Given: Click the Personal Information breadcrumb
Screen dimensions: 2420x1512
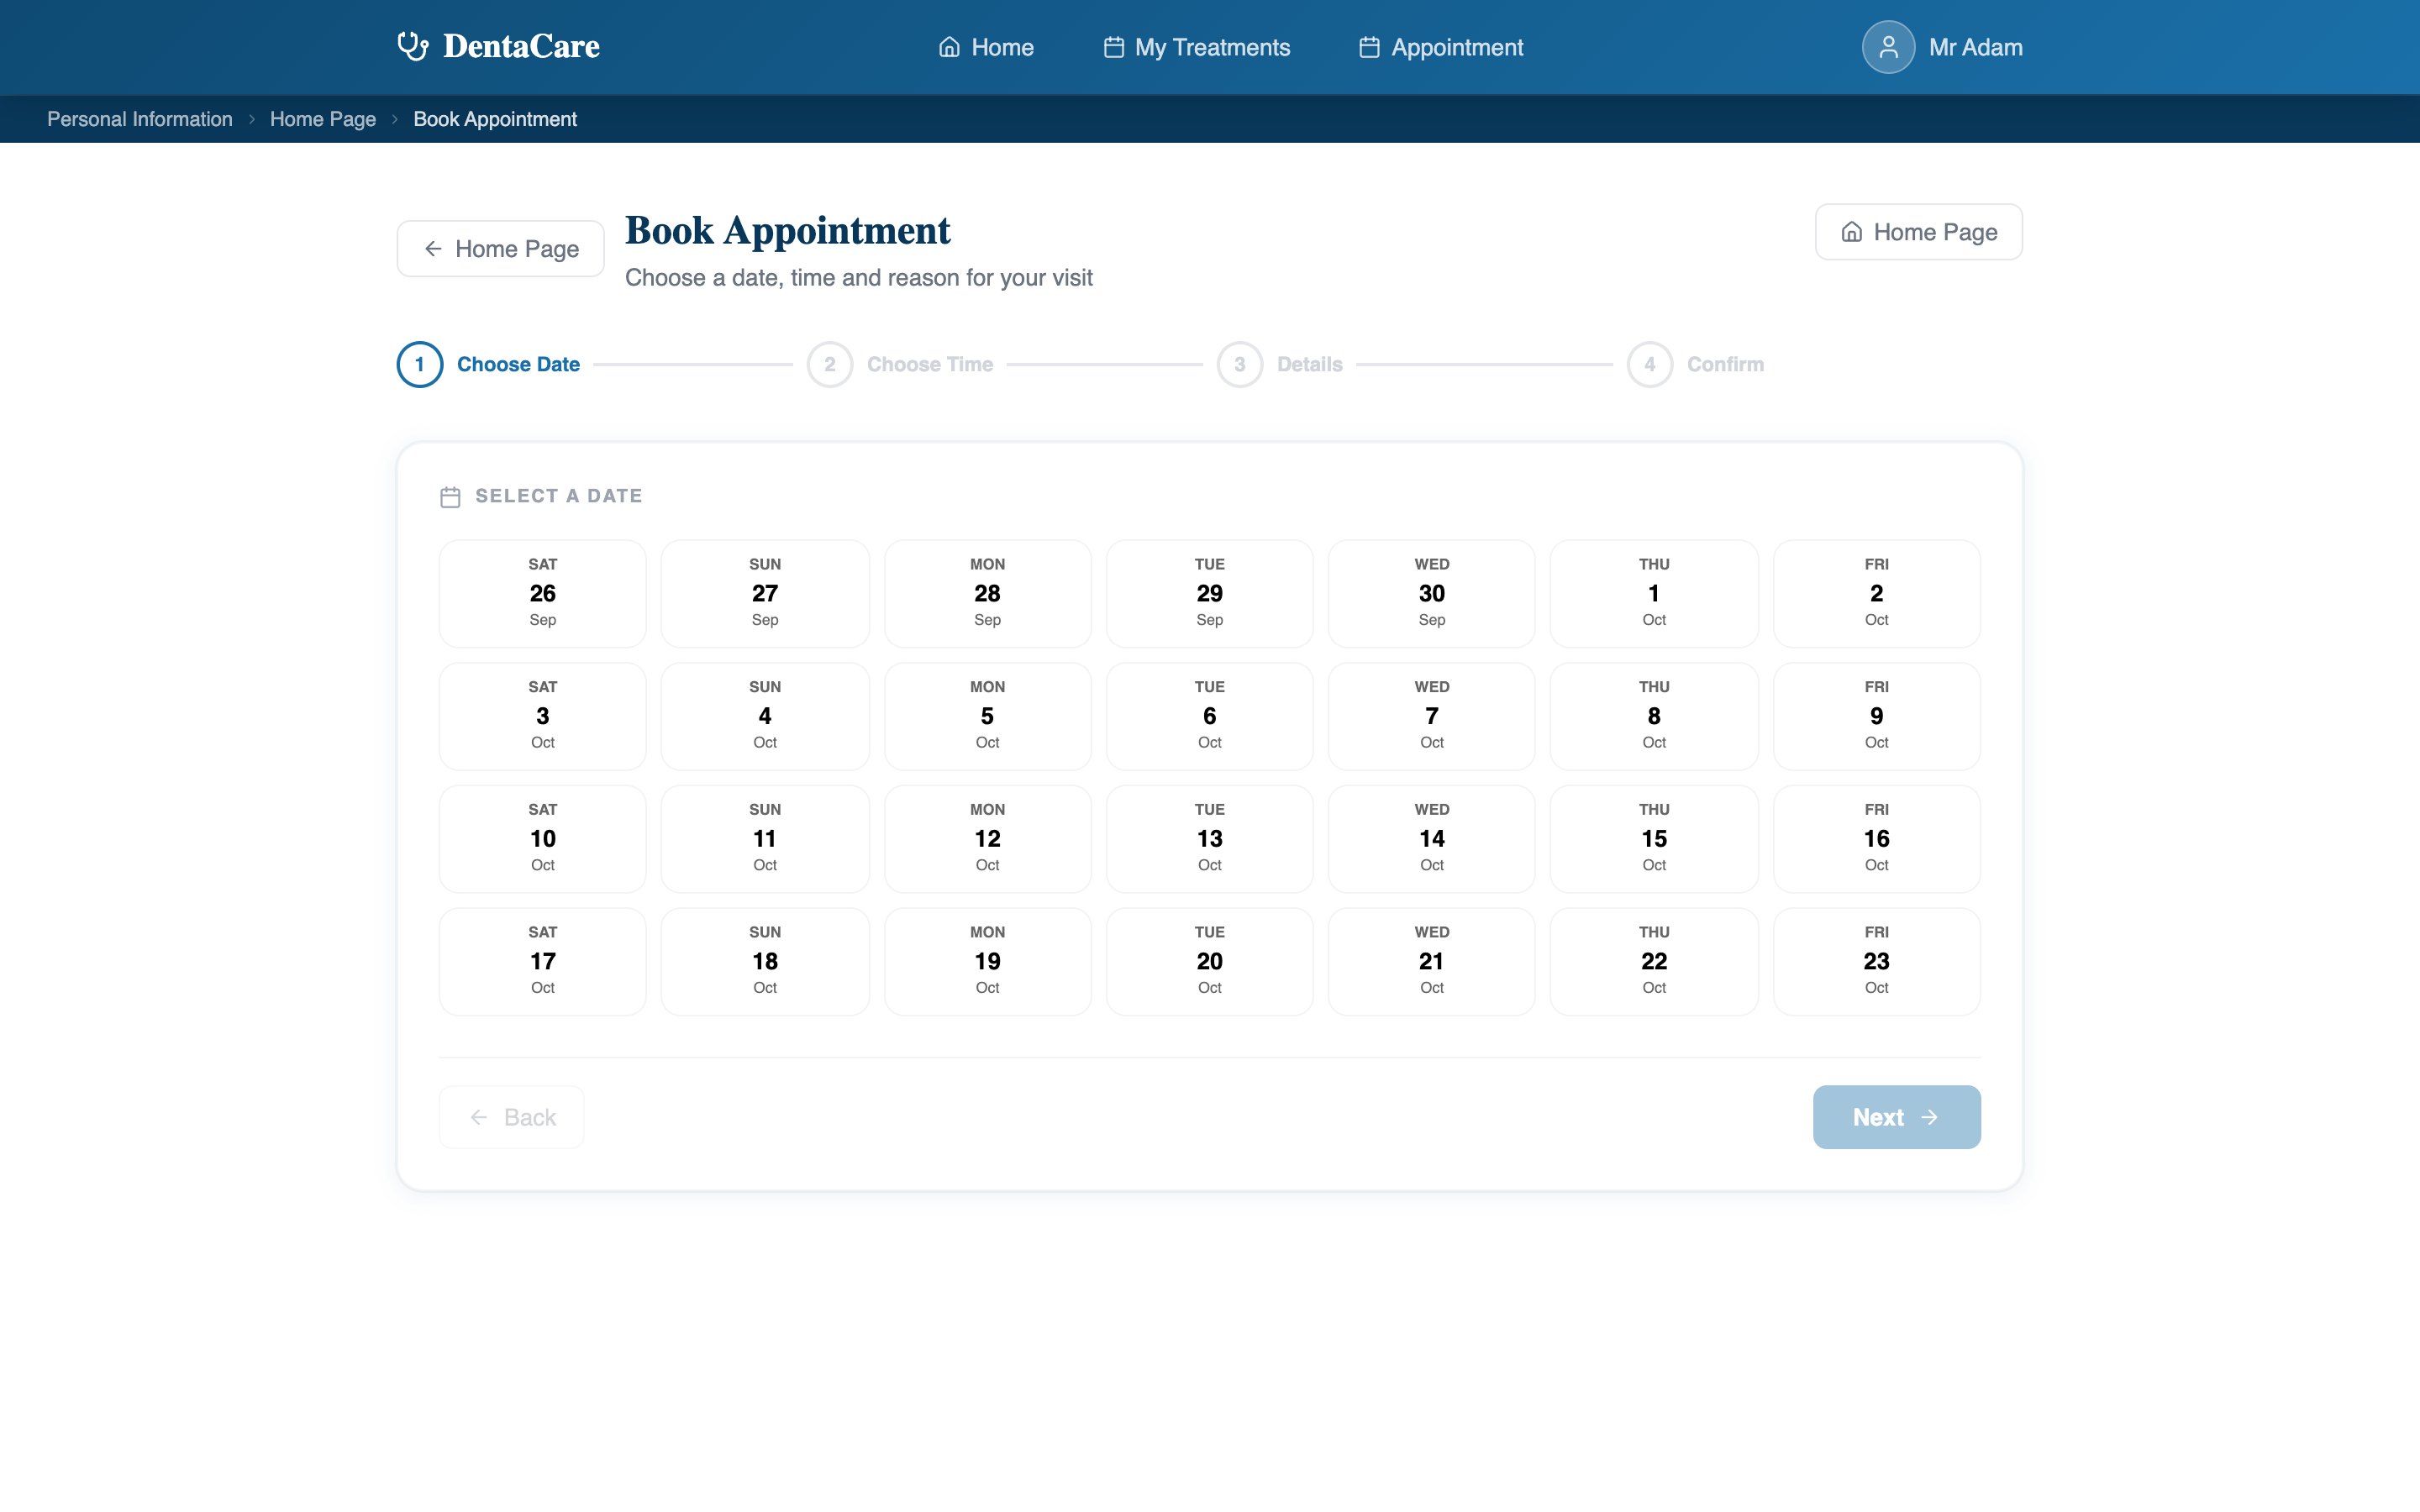Looking at the screenshot, I should [x=140, y=119].
